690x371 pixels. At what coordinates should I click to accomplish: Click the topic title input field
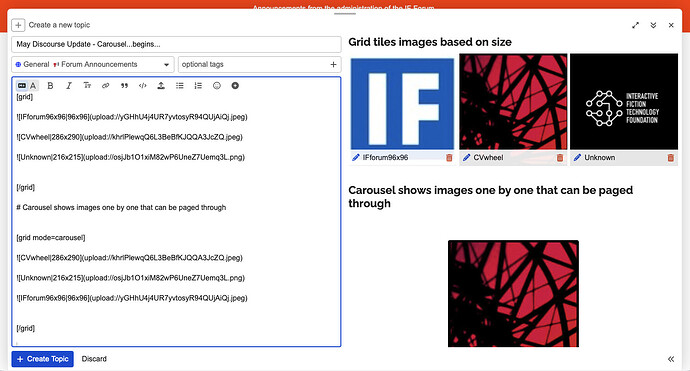coord(176,44)
